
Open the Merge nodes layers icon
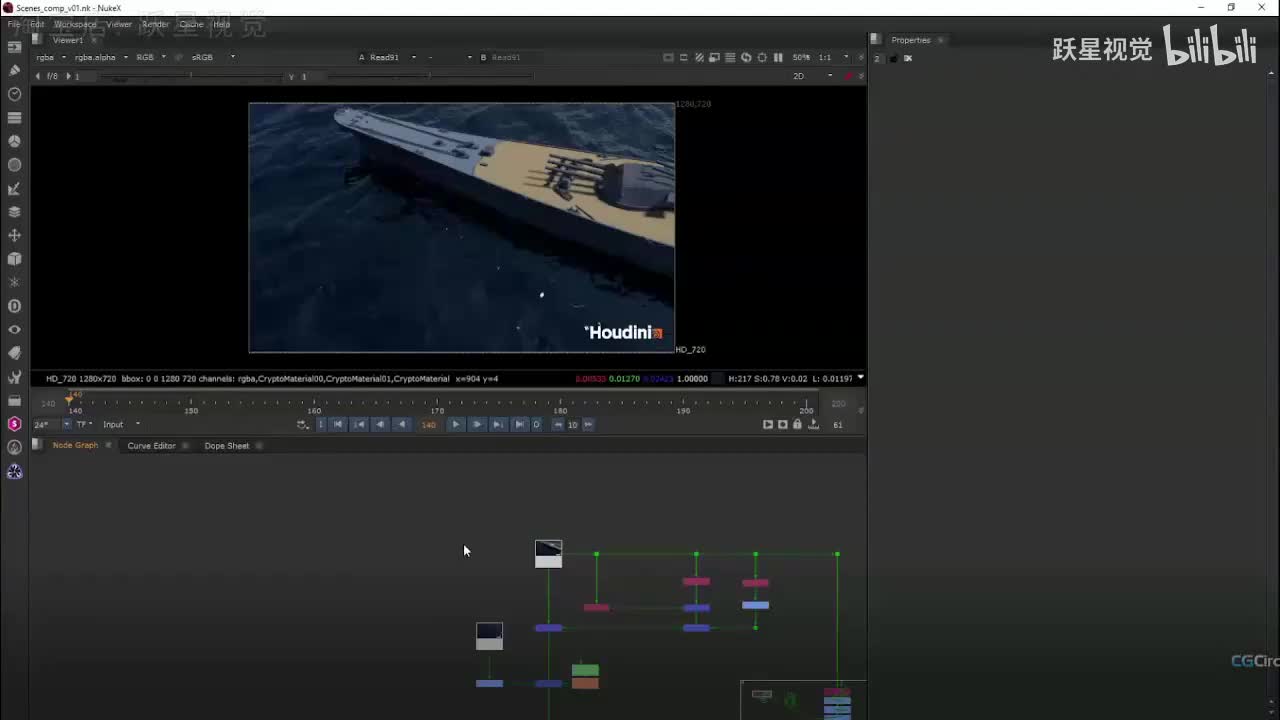(x=14, y=212)
